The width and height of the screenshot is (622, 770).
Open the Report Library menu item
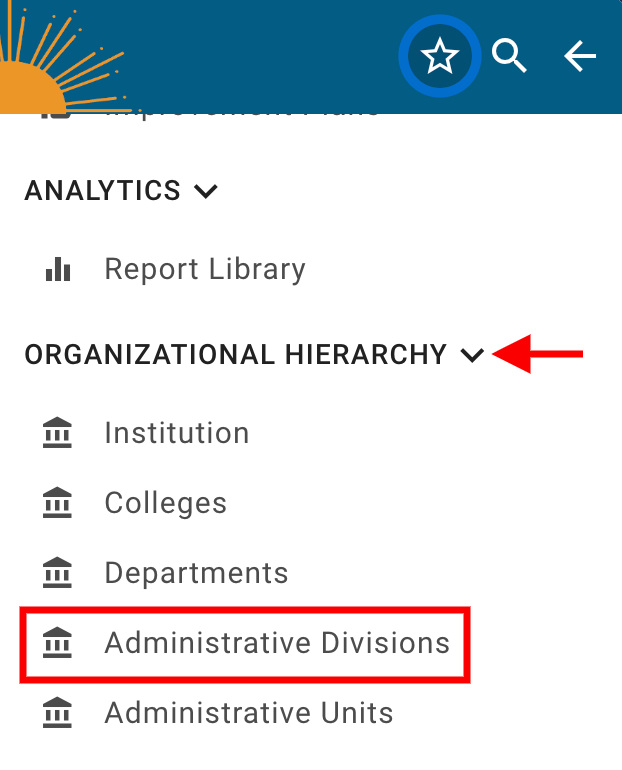point(205,269)
